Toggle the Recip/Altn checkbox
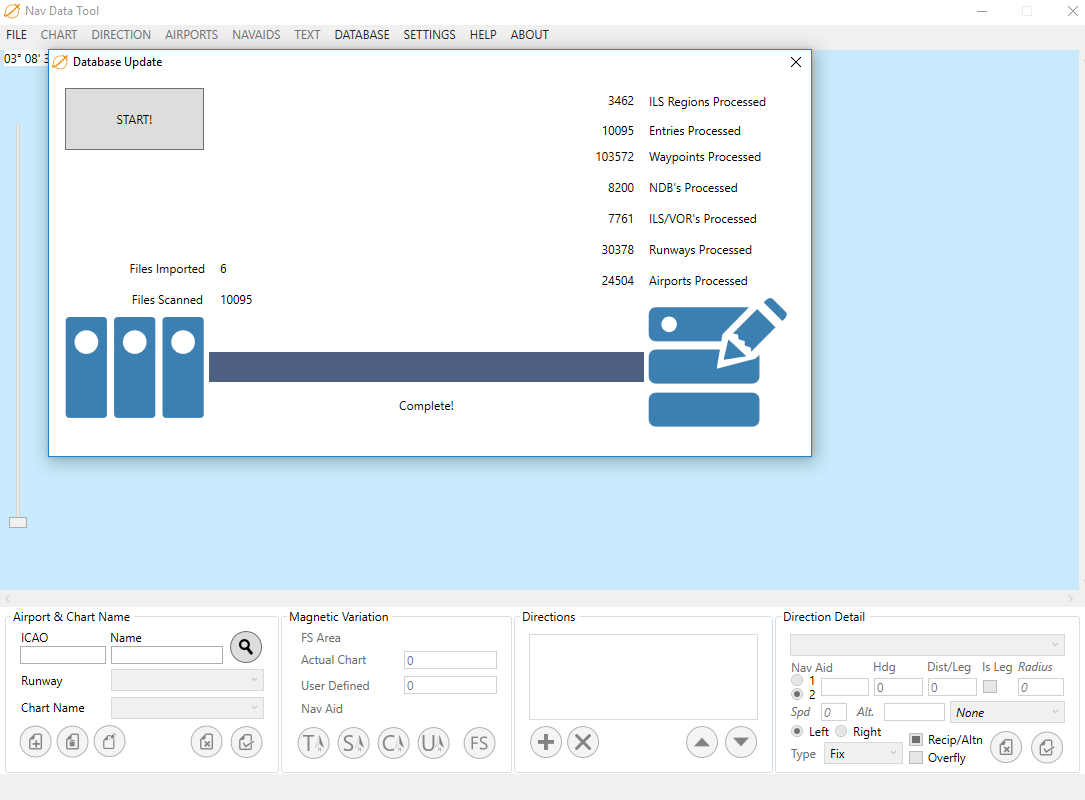The height and width of the screenshot is (800, 1085). coord(916,740)
